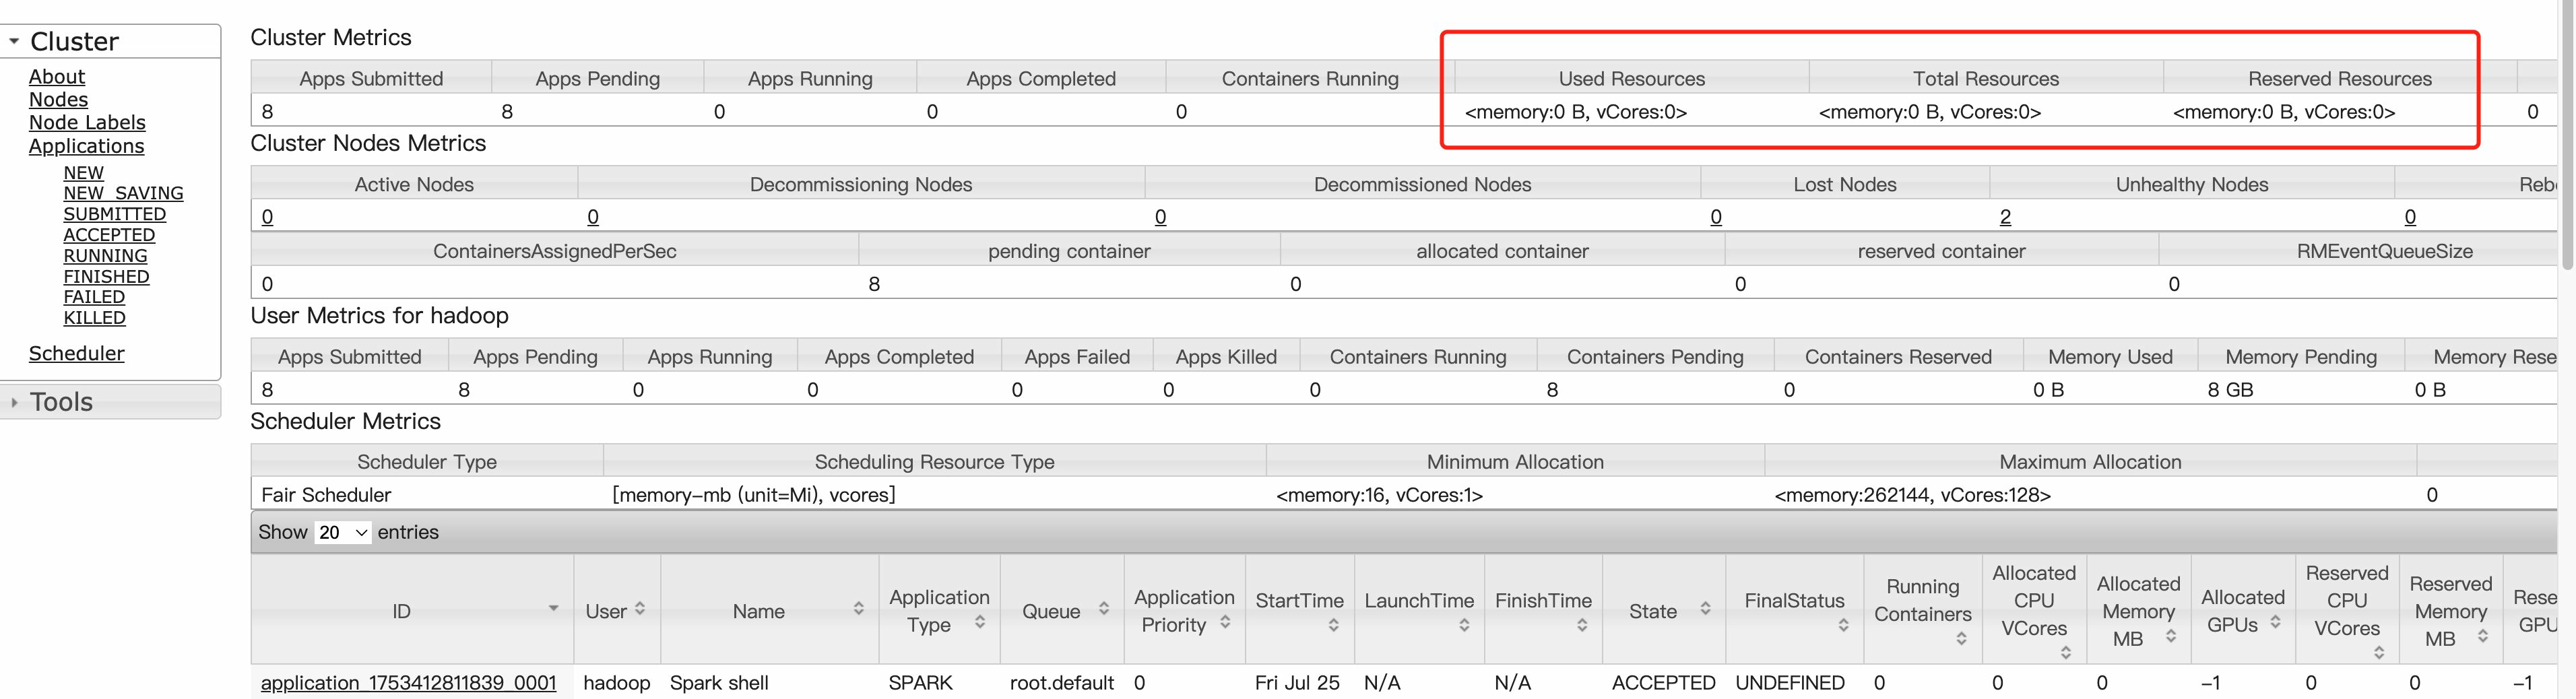Sort by Allocated GPUs arrows
Image resolution: width=2576 pixels, height=699 pixels.
2275,622
